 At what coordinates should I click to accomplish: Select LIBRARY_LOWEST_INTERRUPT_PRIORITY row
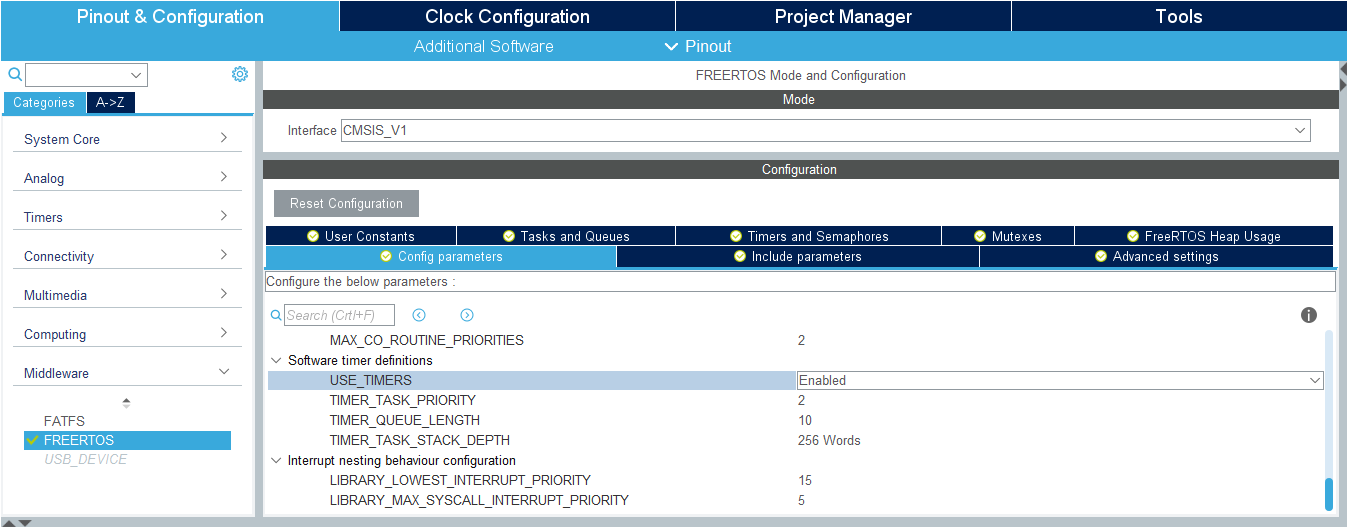pyautogui.click(x=795, y=480)
